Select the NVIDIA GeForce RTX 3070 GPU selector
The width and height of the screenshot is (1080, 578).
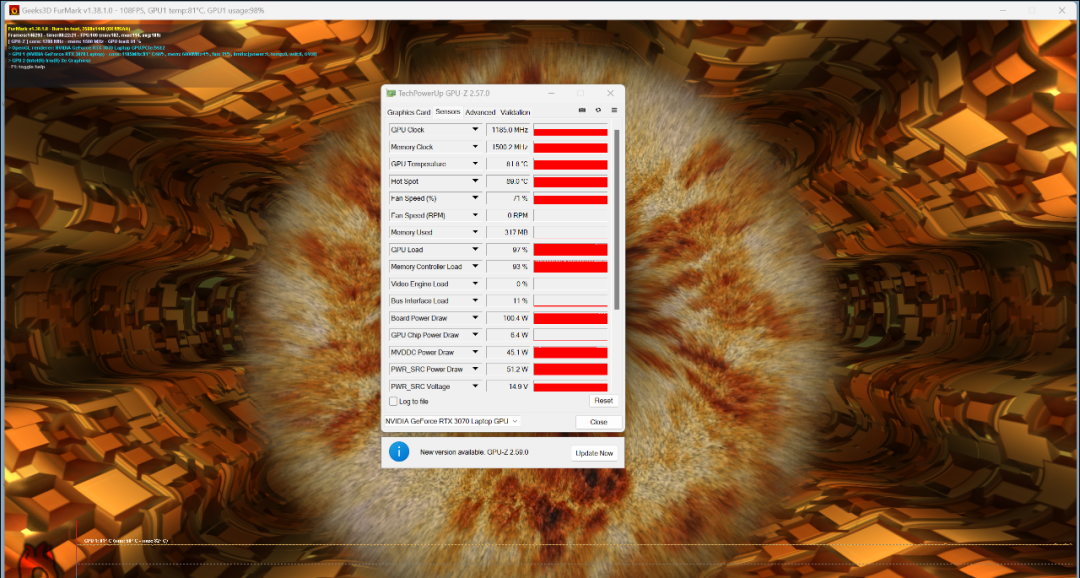[452, 421]
